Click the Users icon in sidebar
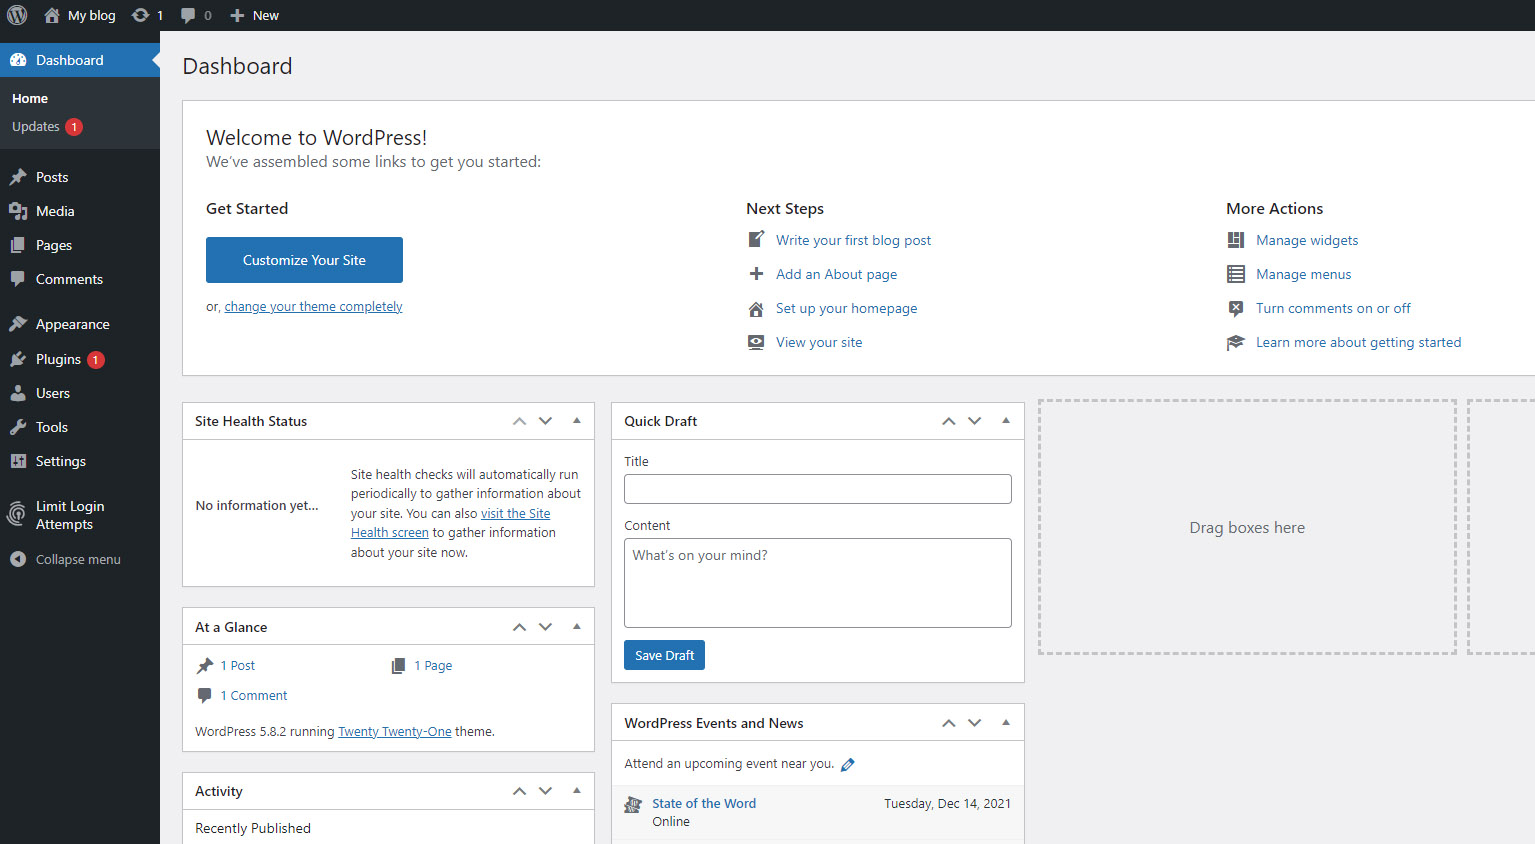 point(18,393)
